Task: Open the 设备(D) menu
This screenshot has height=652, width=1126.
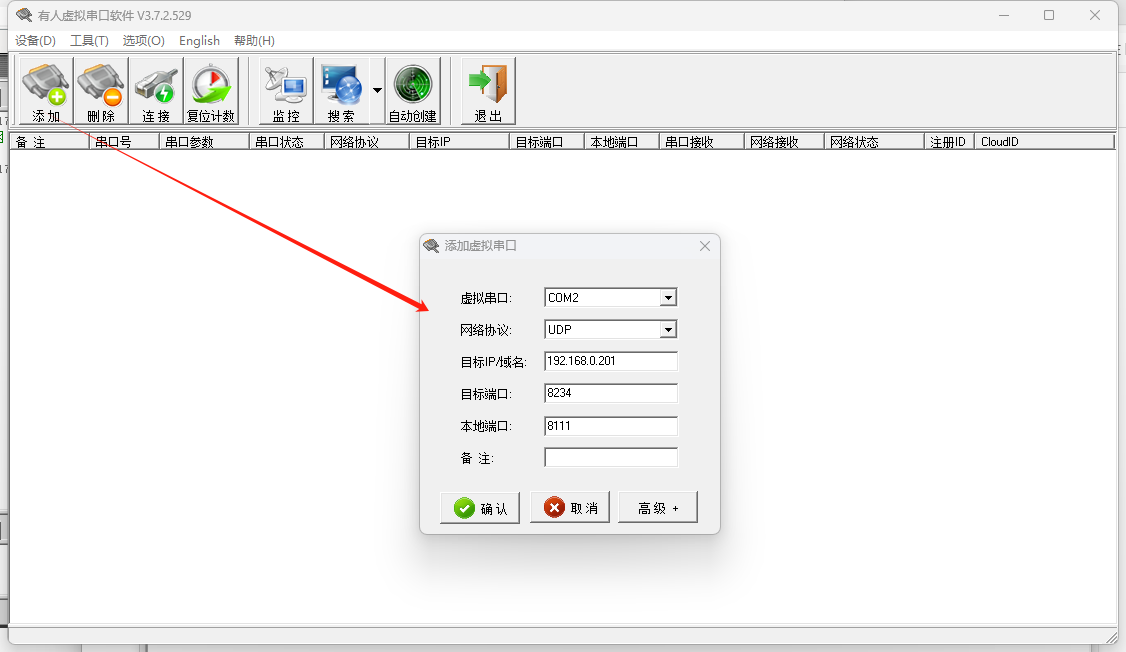Action: (x=35, y=41)
